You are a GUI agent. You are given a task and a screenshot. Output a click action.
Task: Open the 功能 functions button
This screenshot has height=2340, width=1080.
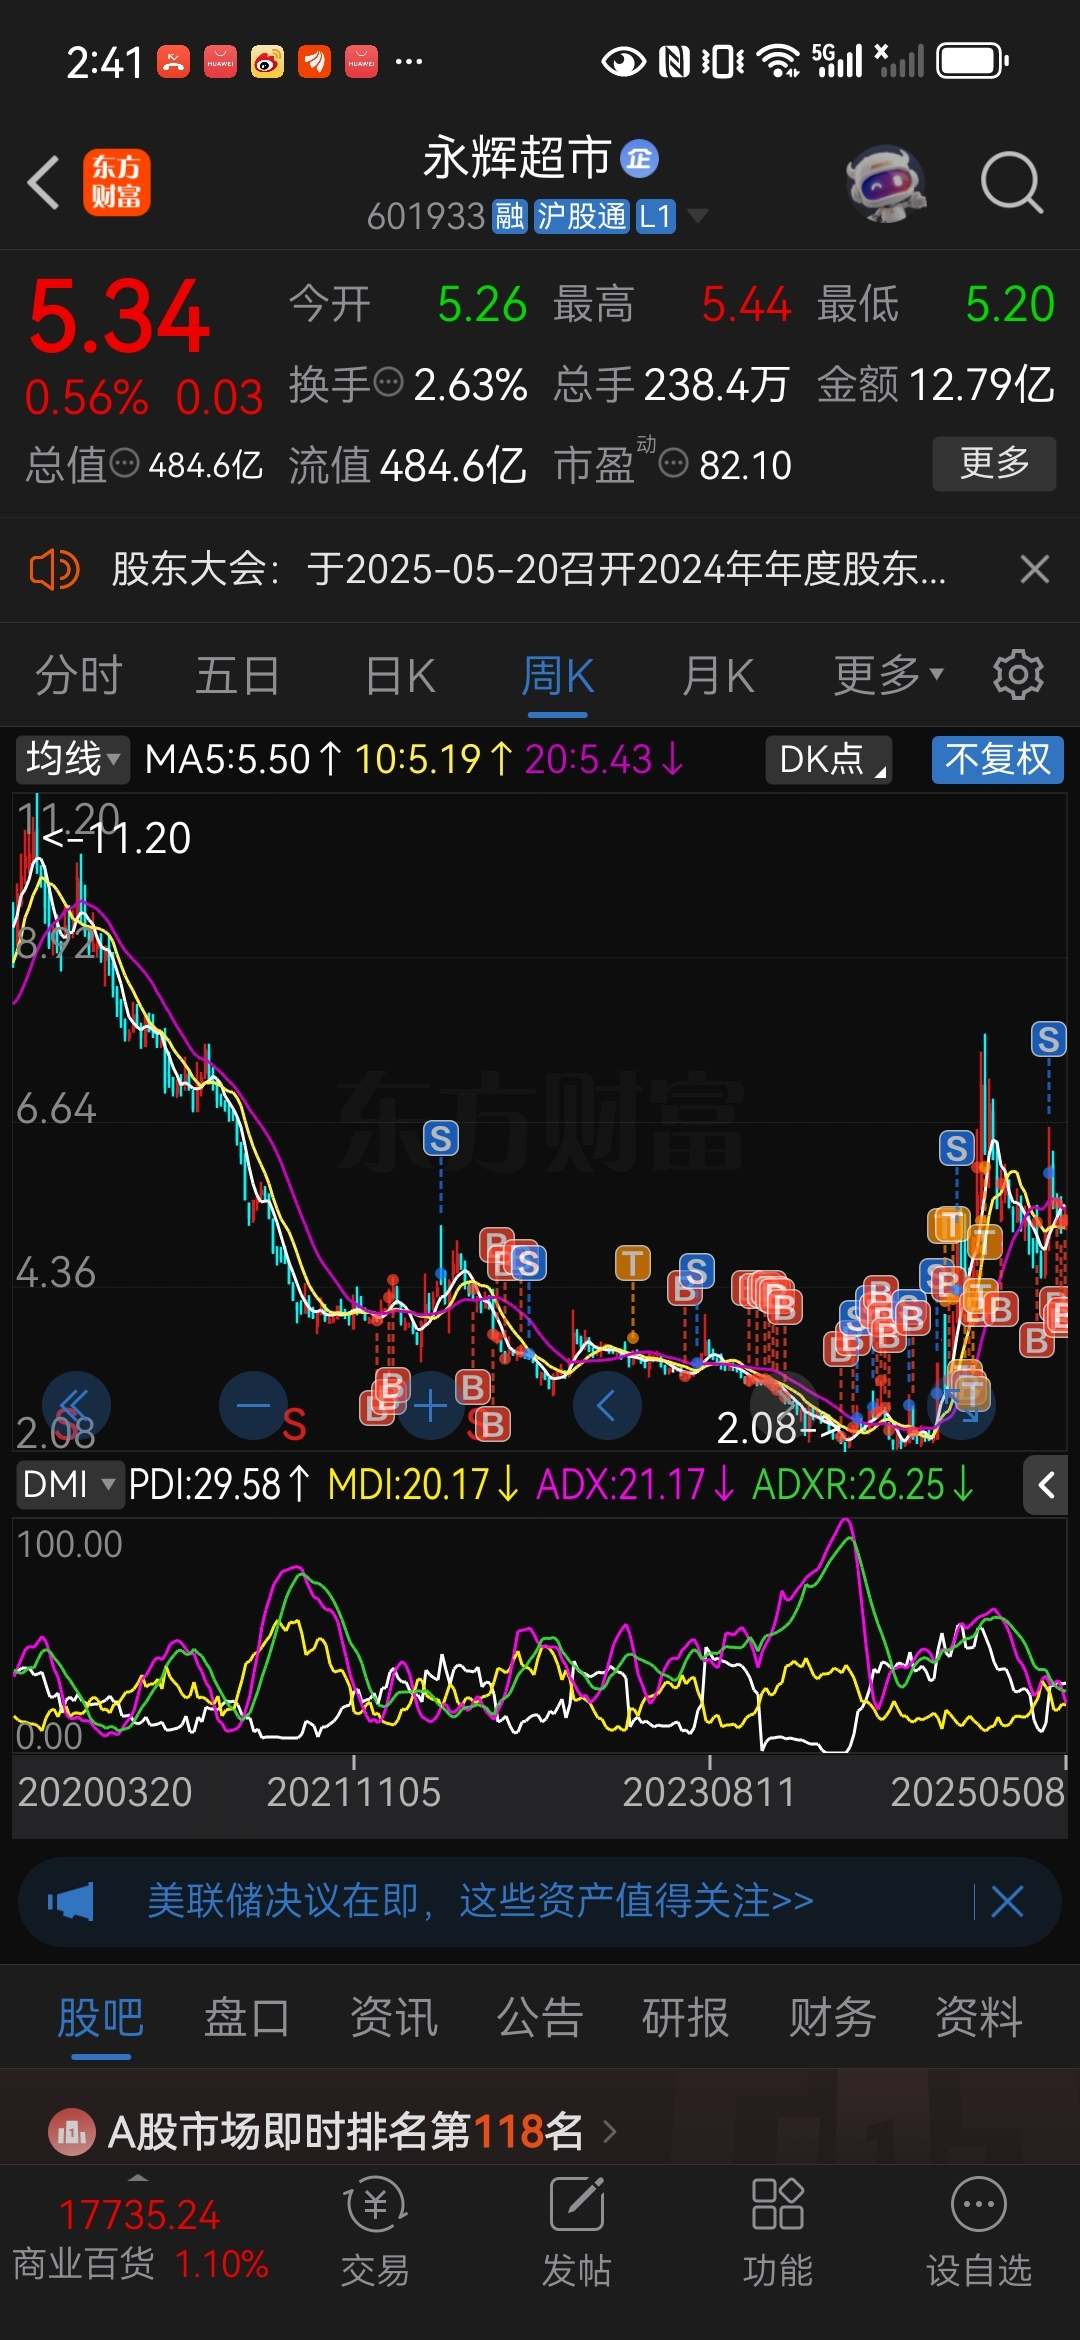778,2233
